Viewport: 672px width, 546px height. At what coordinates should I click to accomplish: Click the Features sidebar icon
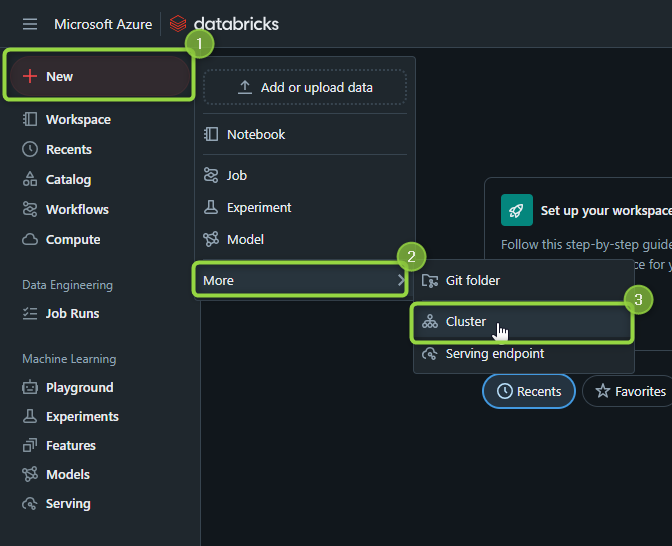point(30,445)
